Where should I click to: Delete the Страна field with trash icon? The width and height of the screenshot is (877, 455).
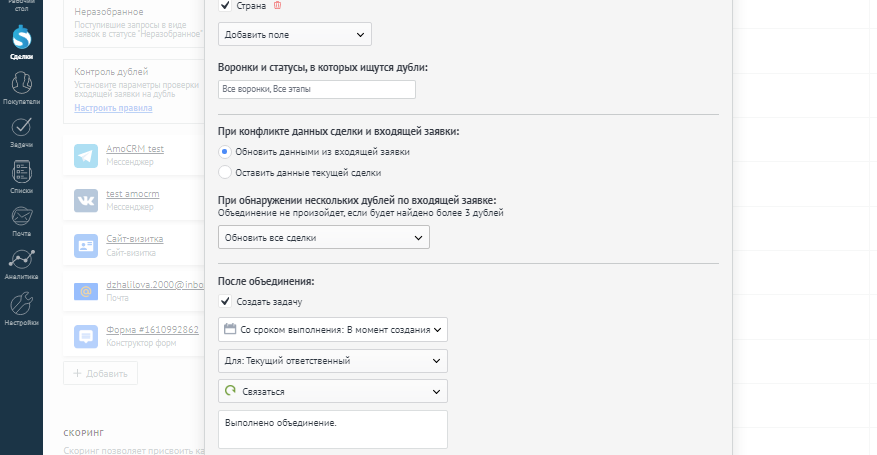(277, 6)
